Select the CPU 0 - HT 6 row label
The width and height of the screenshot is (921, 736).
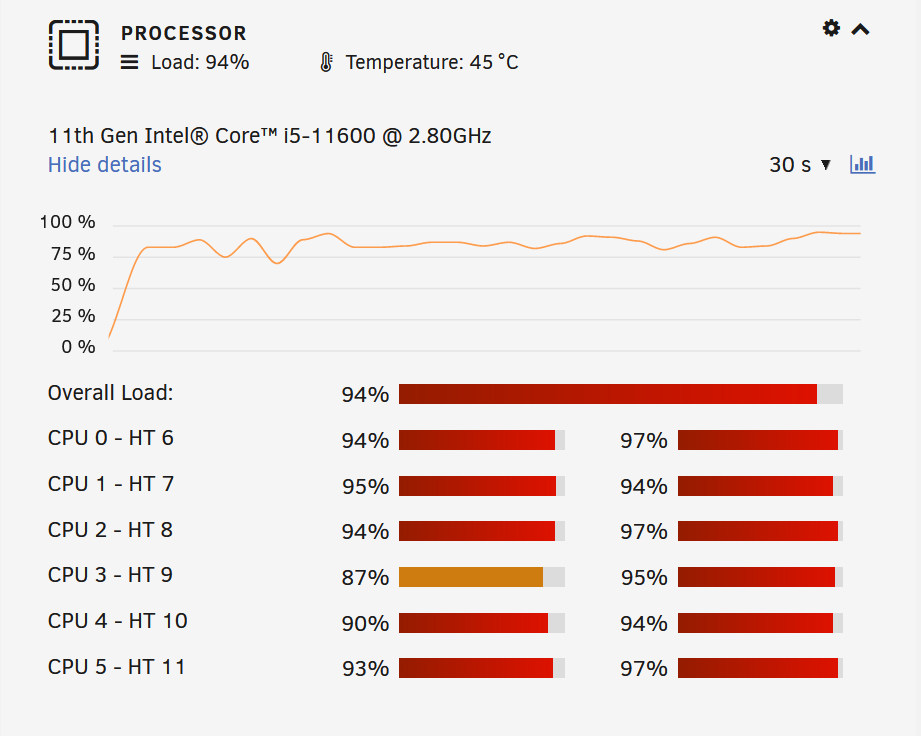(110, 438)
